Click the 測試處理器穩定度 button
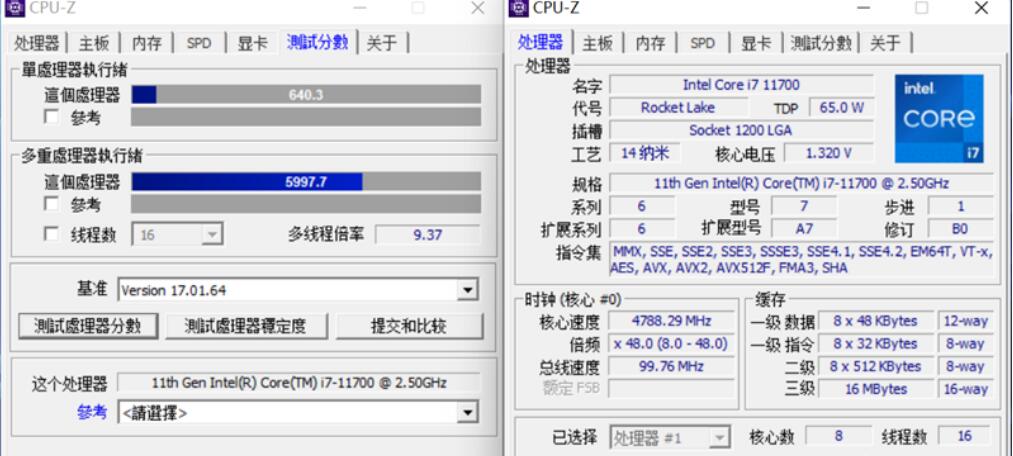1013x456 pixels. click(245, 326)
